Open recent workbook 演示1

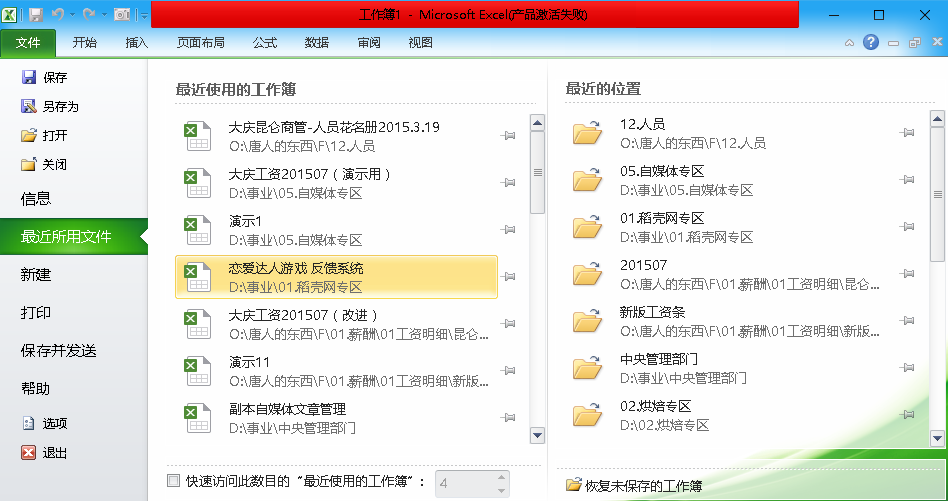[x=336, y=230]
